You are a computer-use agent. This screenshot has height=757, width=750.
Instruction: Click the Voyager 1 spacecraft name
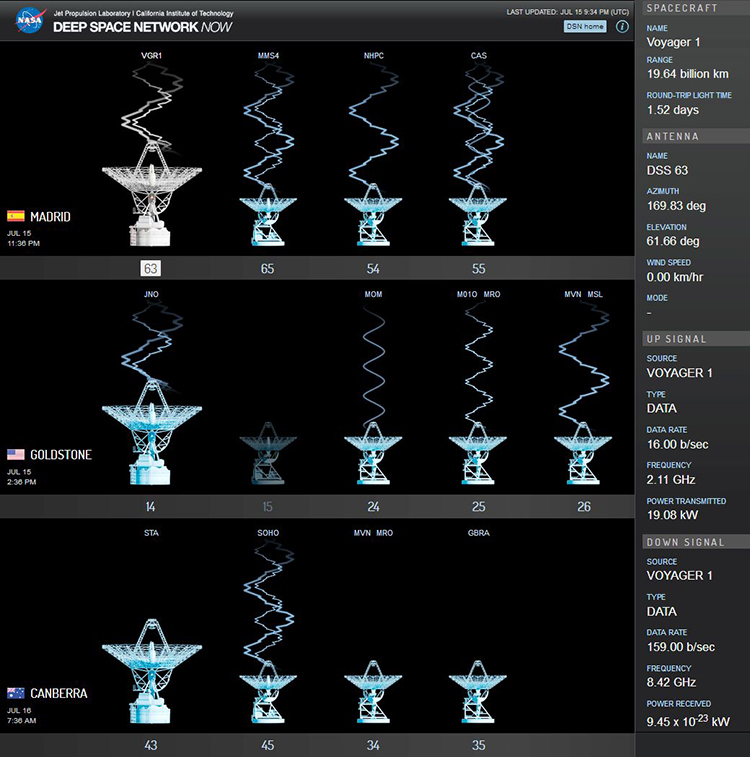coord(673,42)
